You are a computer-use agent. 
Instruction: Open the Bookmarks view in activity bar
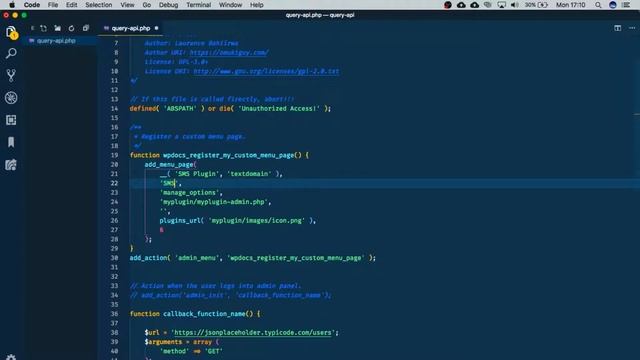[11, 142]
